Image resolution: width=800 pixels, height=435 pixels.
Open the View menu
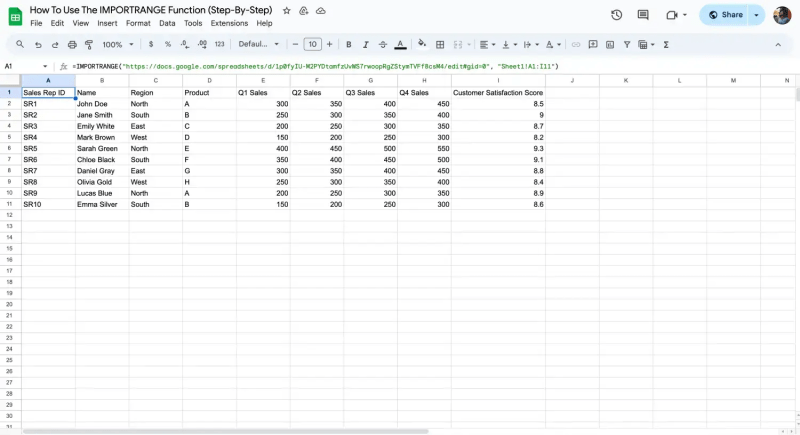click(81, 23)
